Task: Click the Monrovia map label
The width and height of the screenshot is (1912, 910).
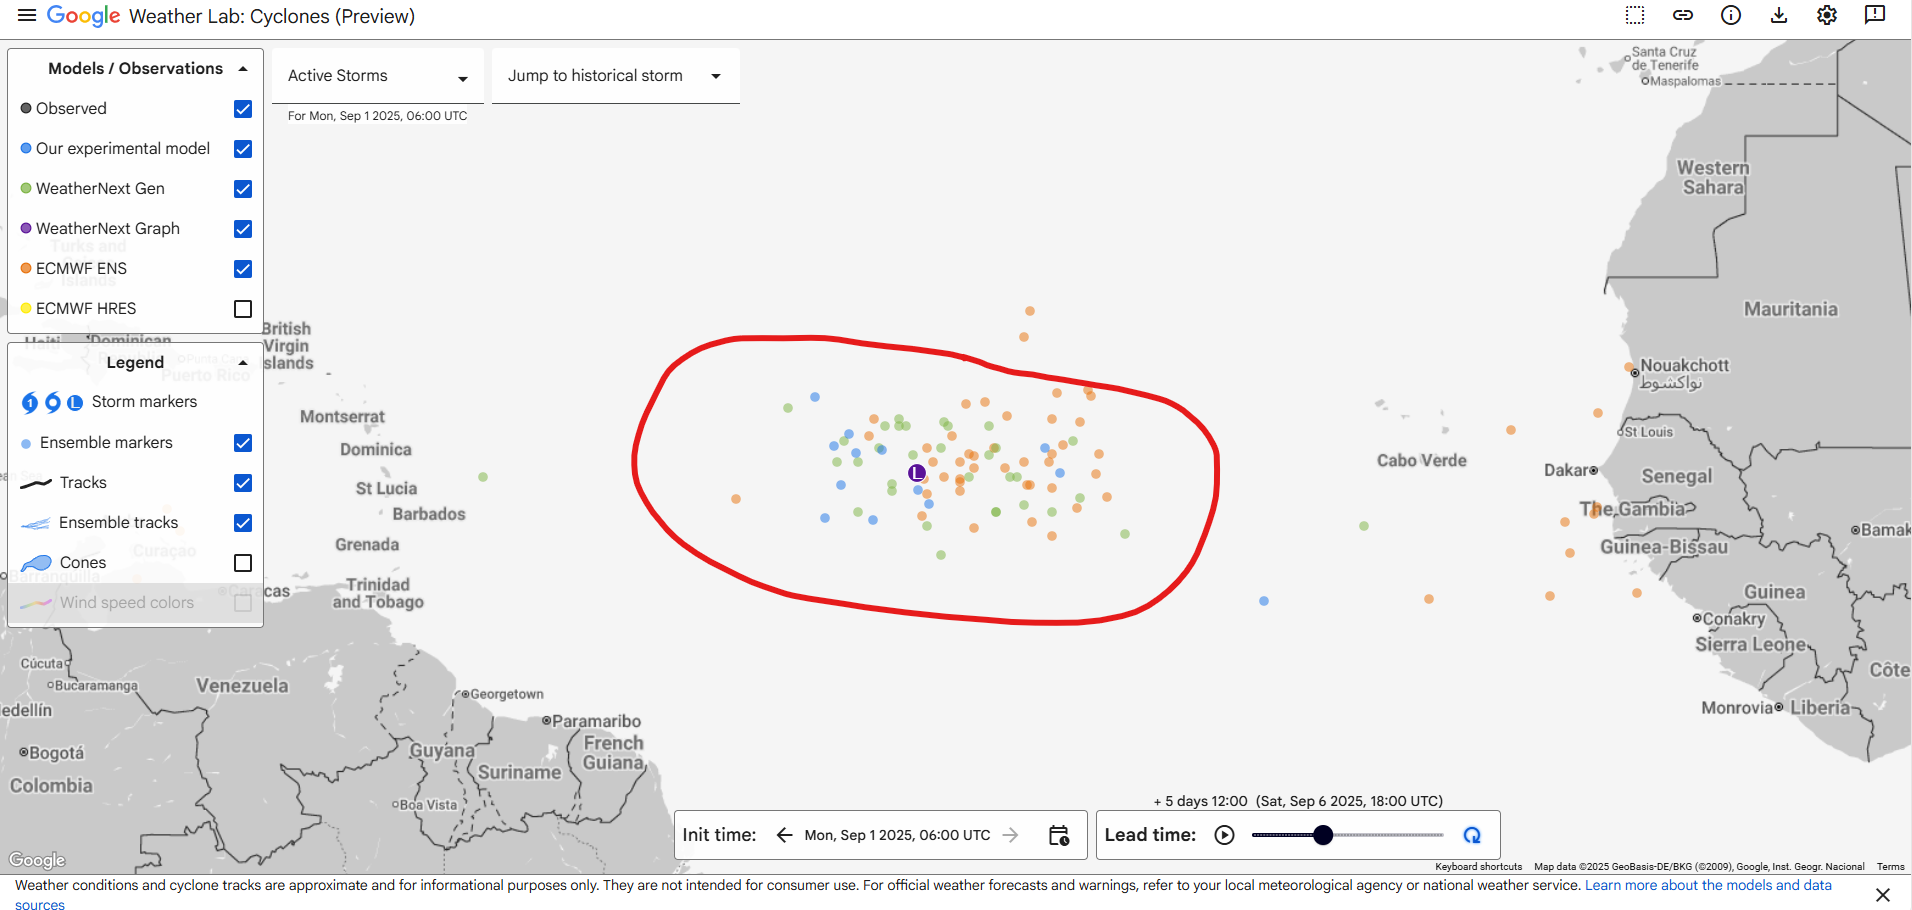Action: (x=1737, y=708)
